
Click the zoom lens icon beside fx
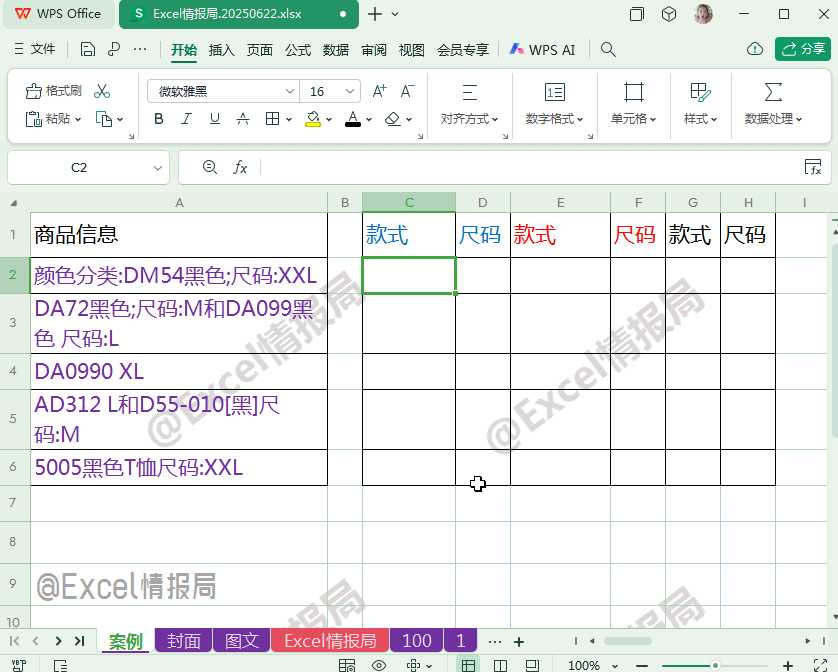point(210,167)
